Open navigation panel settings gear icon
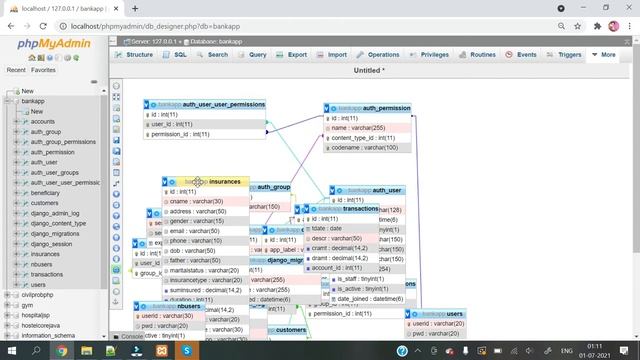 click(x=67, y=58)
